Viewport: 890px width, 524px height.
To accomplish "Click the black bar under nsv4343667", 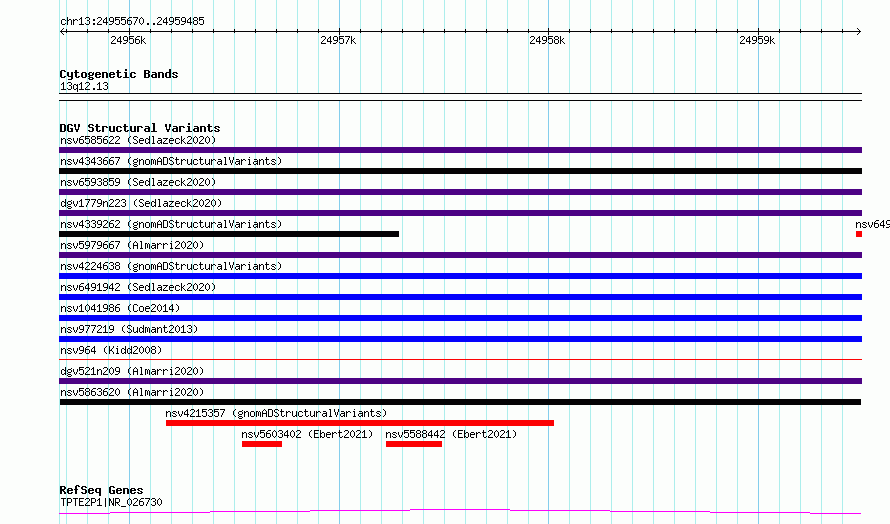I will tap(460, 171).
